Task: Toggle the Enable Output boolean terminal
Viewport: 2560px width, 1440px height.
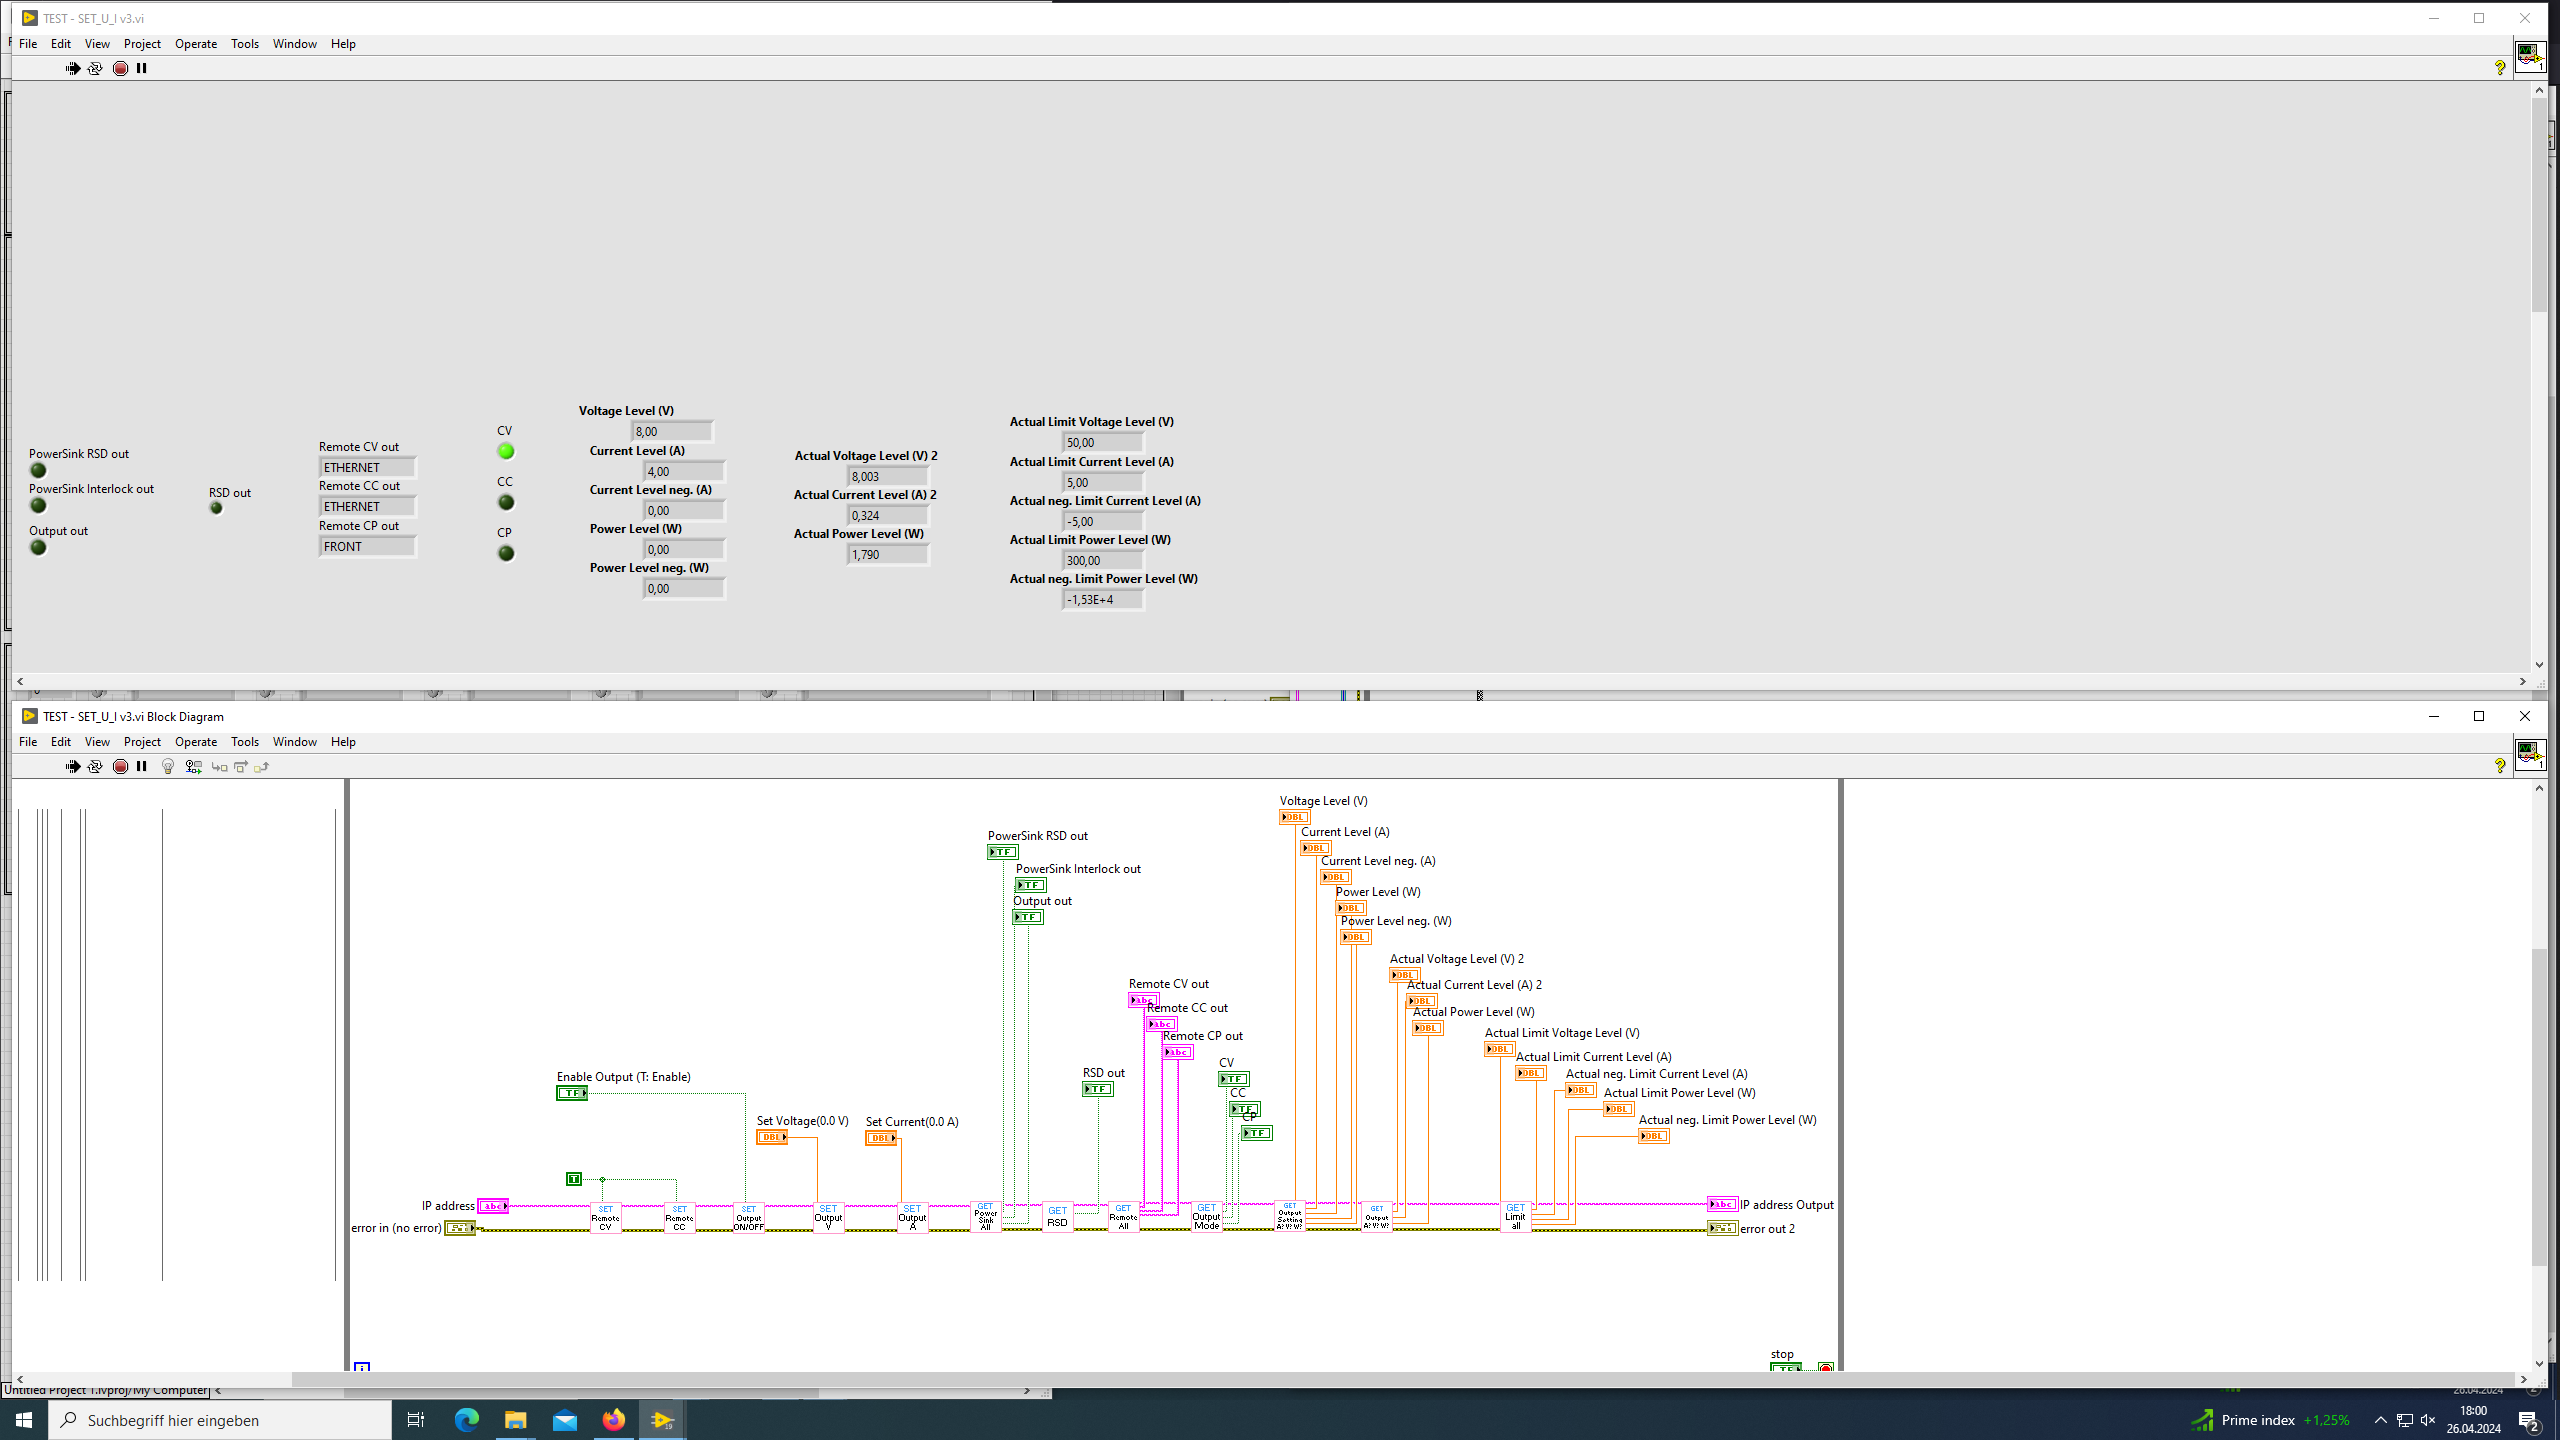Action: click(x=572, y=1093)
